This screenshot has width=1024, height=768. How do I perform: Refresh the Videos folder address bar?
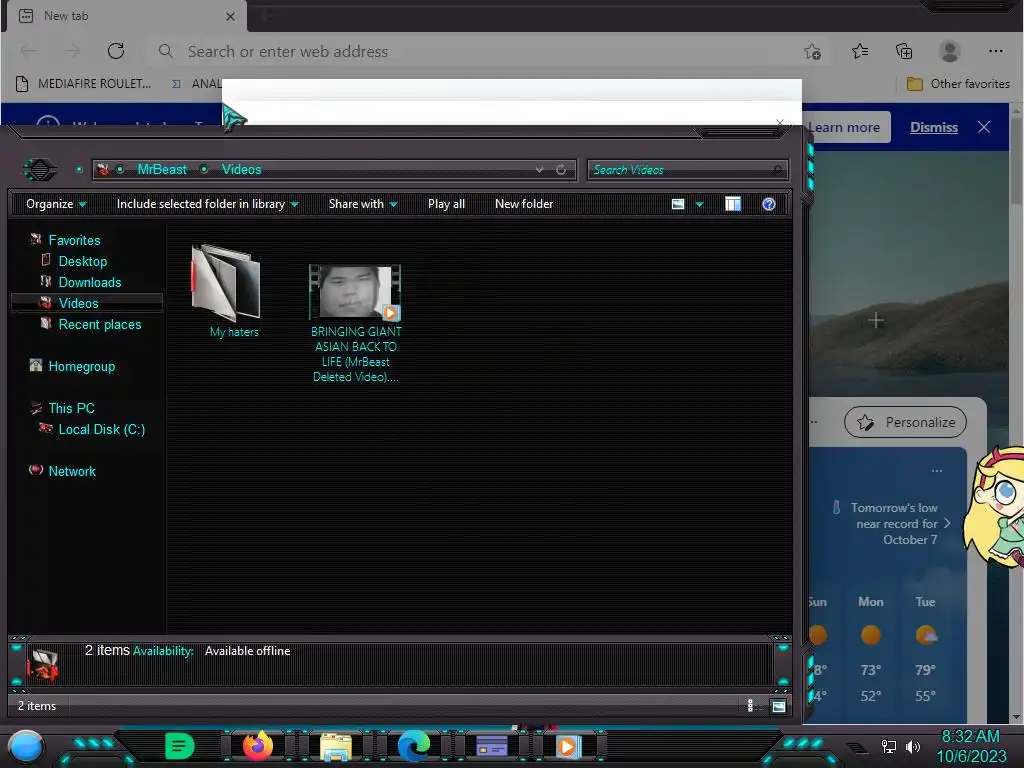click(561, 170)
